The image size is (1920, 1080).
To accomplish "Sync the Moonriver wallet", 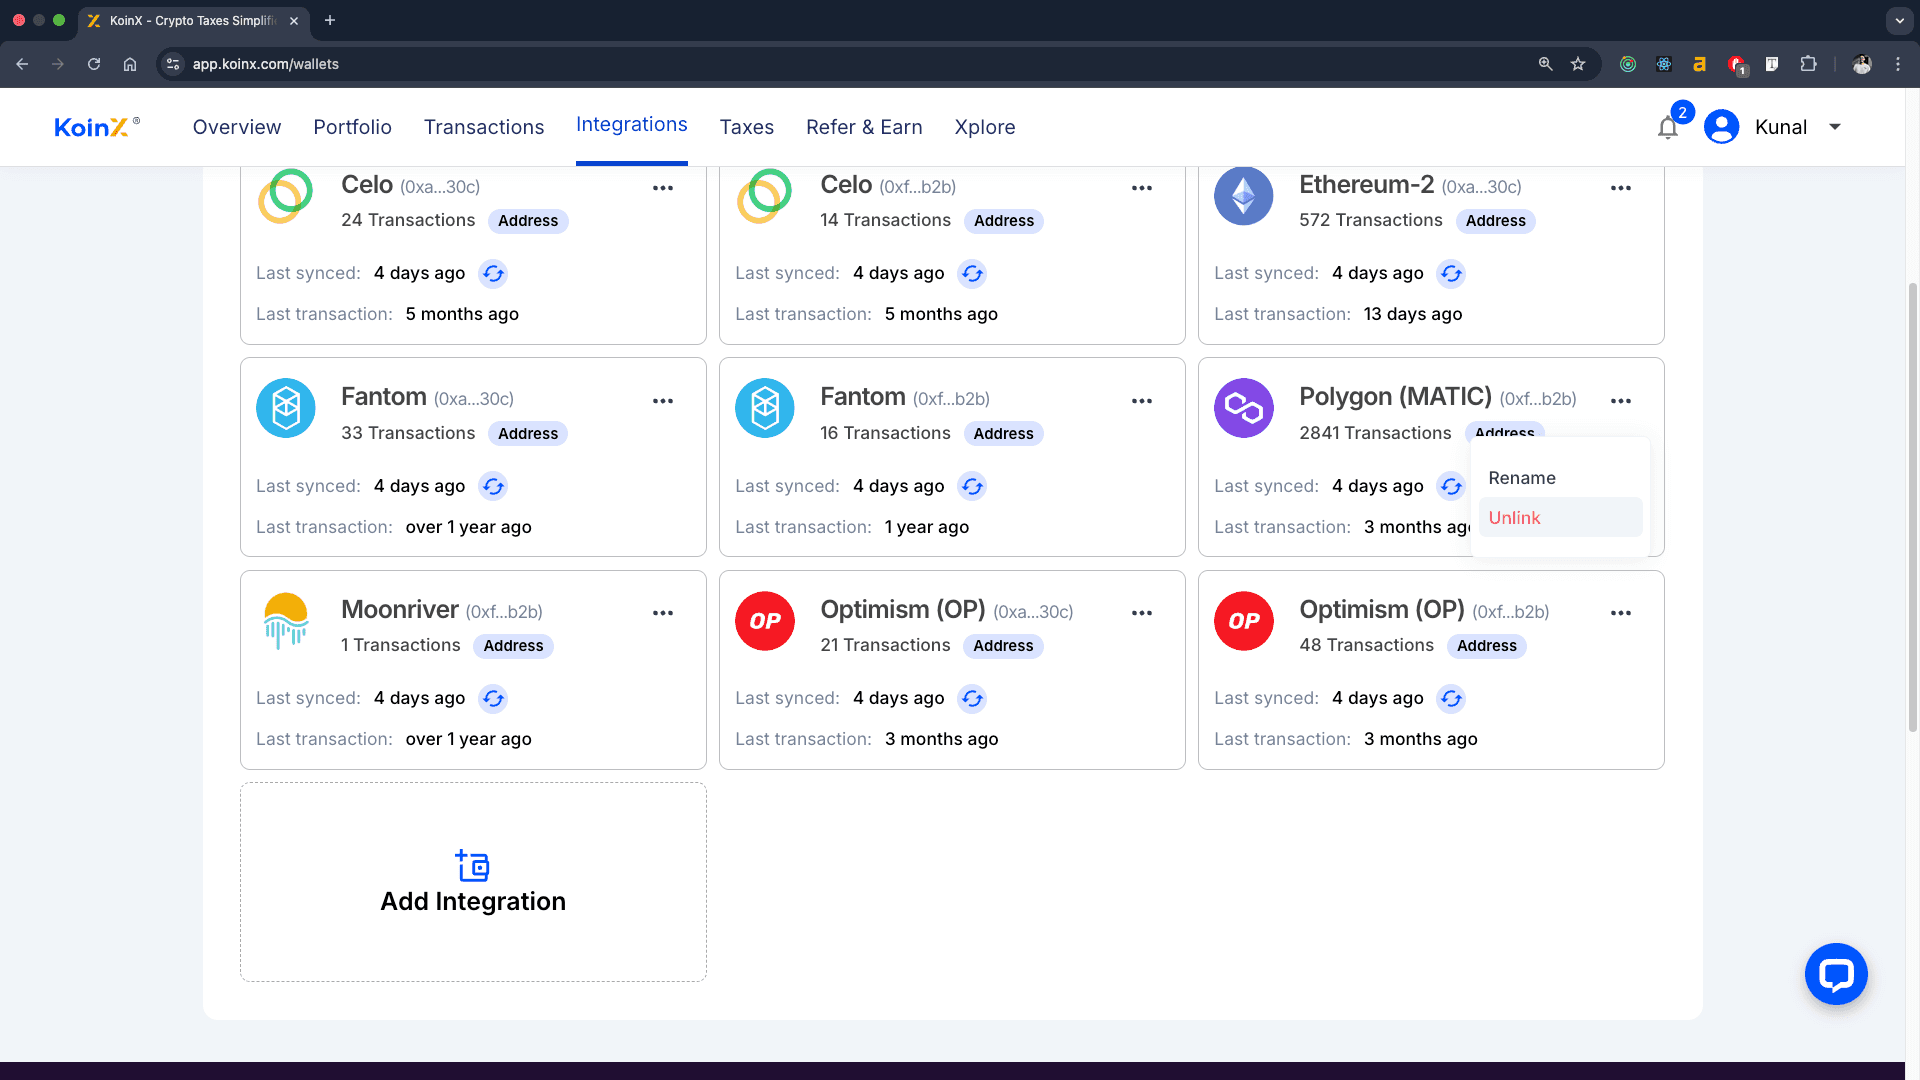I will coord(493,698).
